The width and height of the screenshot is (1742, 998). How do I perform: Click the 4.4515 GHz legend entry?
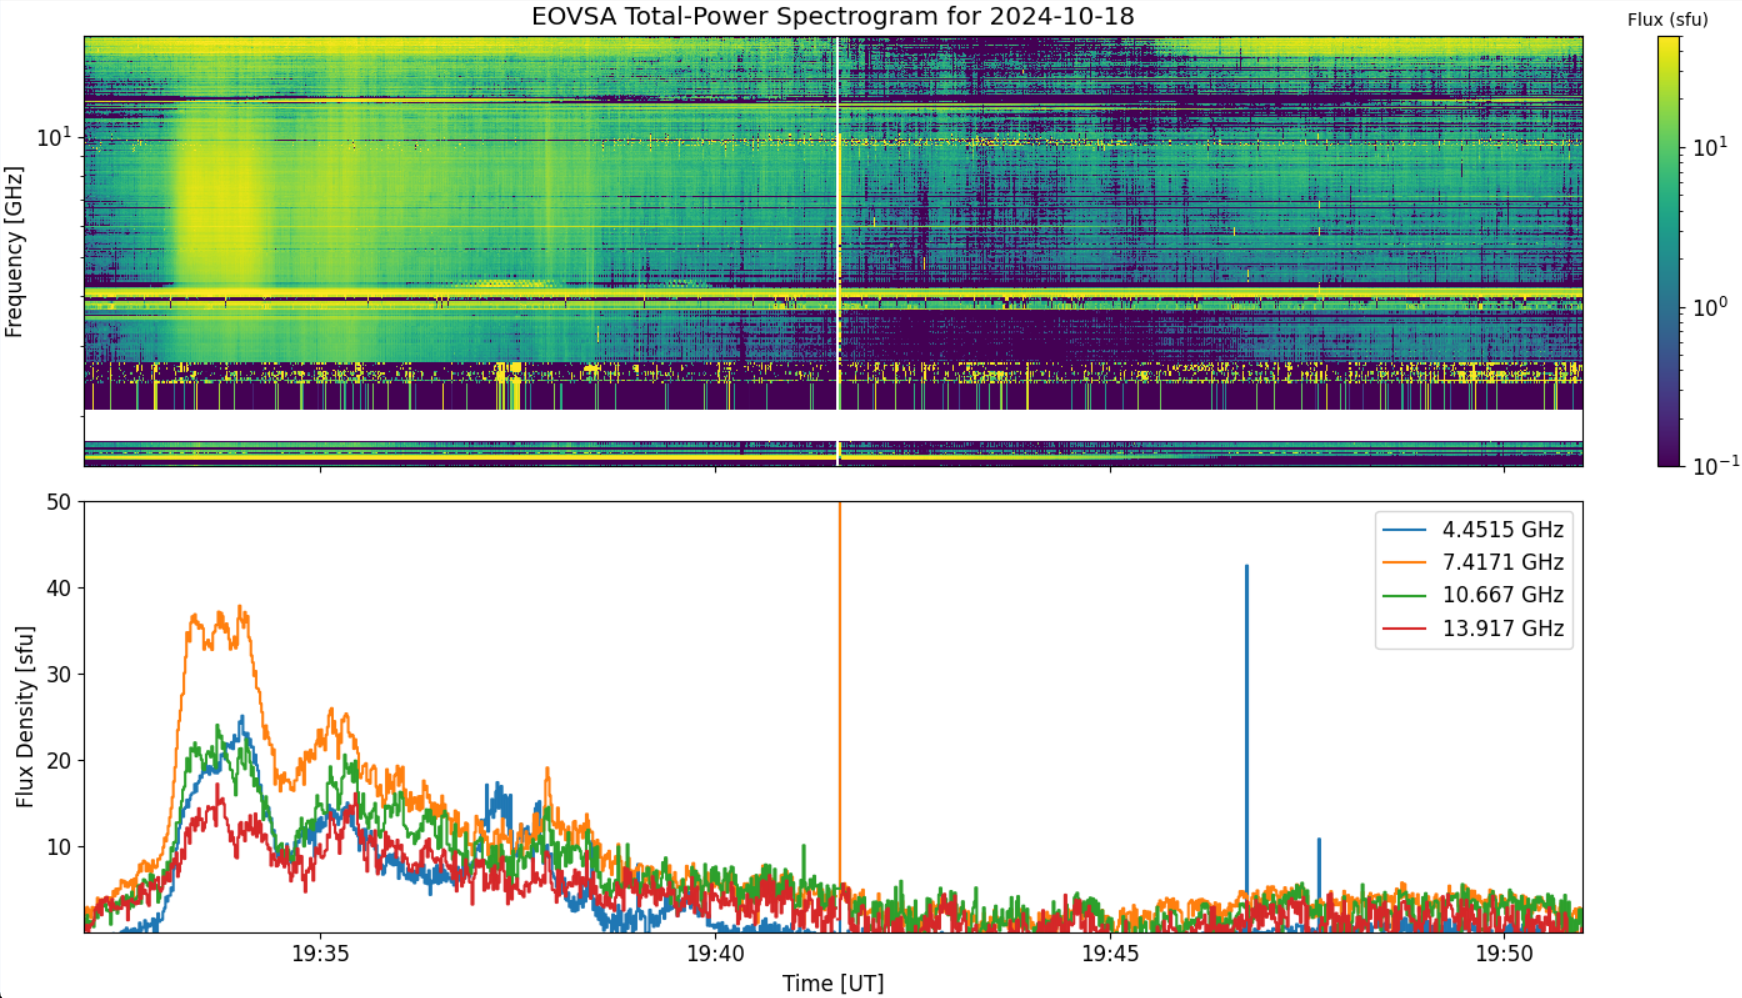(x=1473, y=530)
